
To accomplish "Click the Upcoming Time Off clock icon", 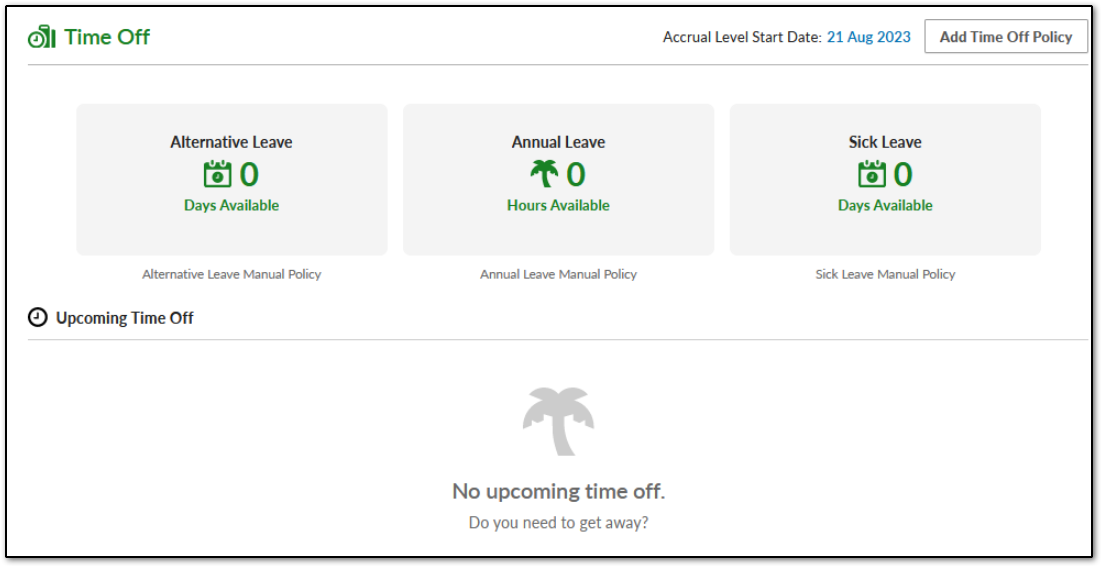I will tap(37, 318).
